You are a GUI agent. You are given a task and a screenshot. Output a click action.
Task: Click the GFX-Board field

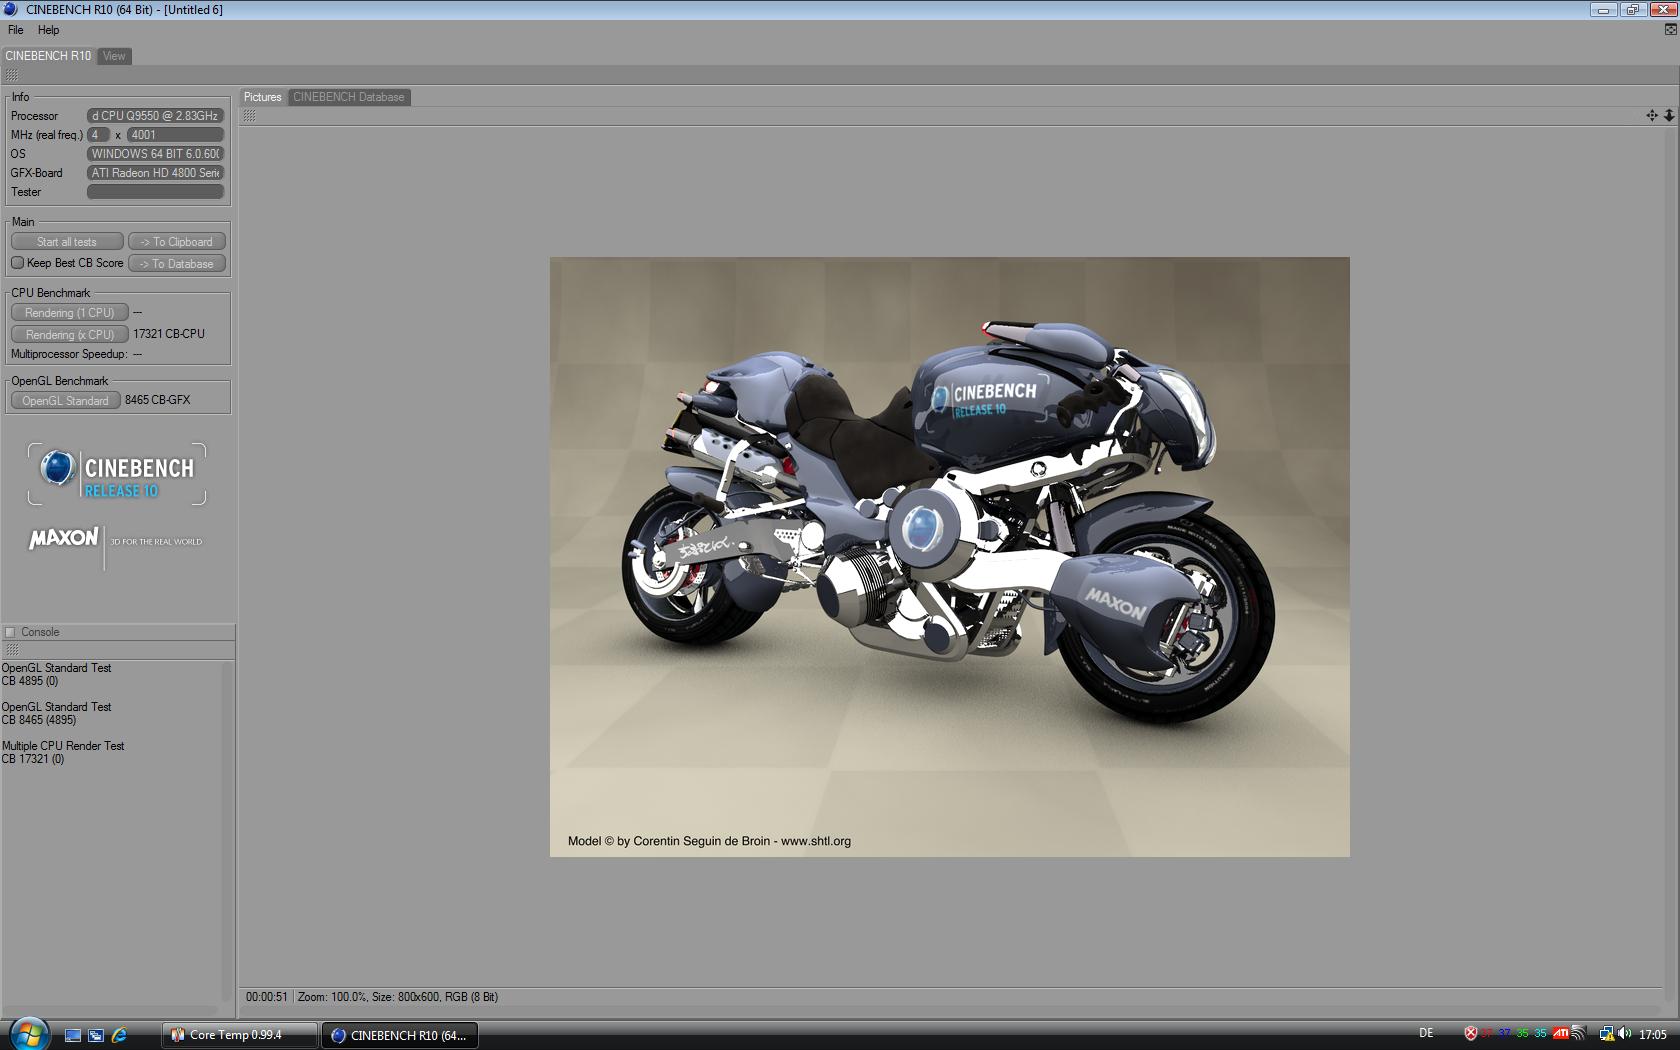pyautogui.click(x=155, y=173)
